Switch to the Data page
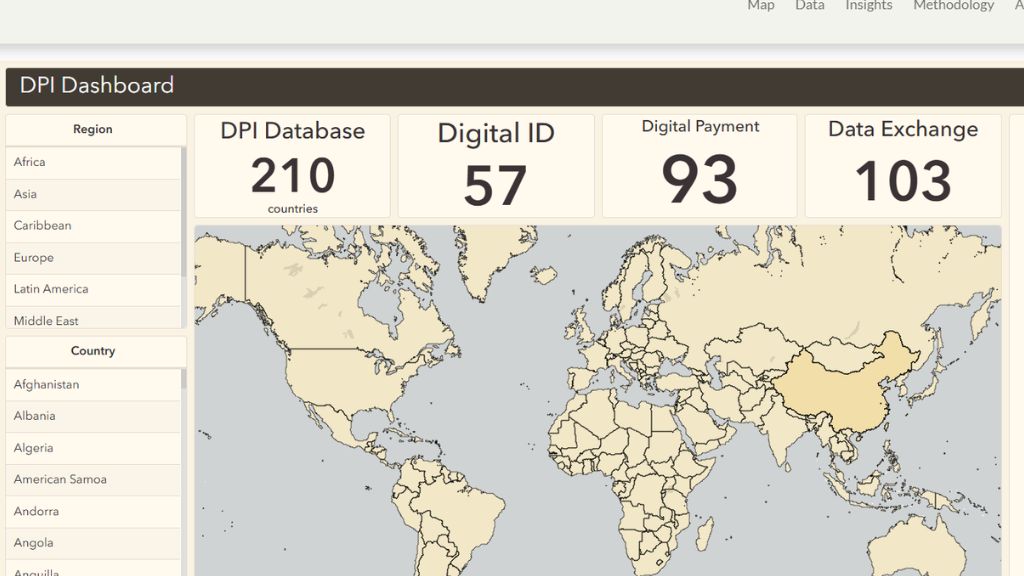 pos(809,6)
